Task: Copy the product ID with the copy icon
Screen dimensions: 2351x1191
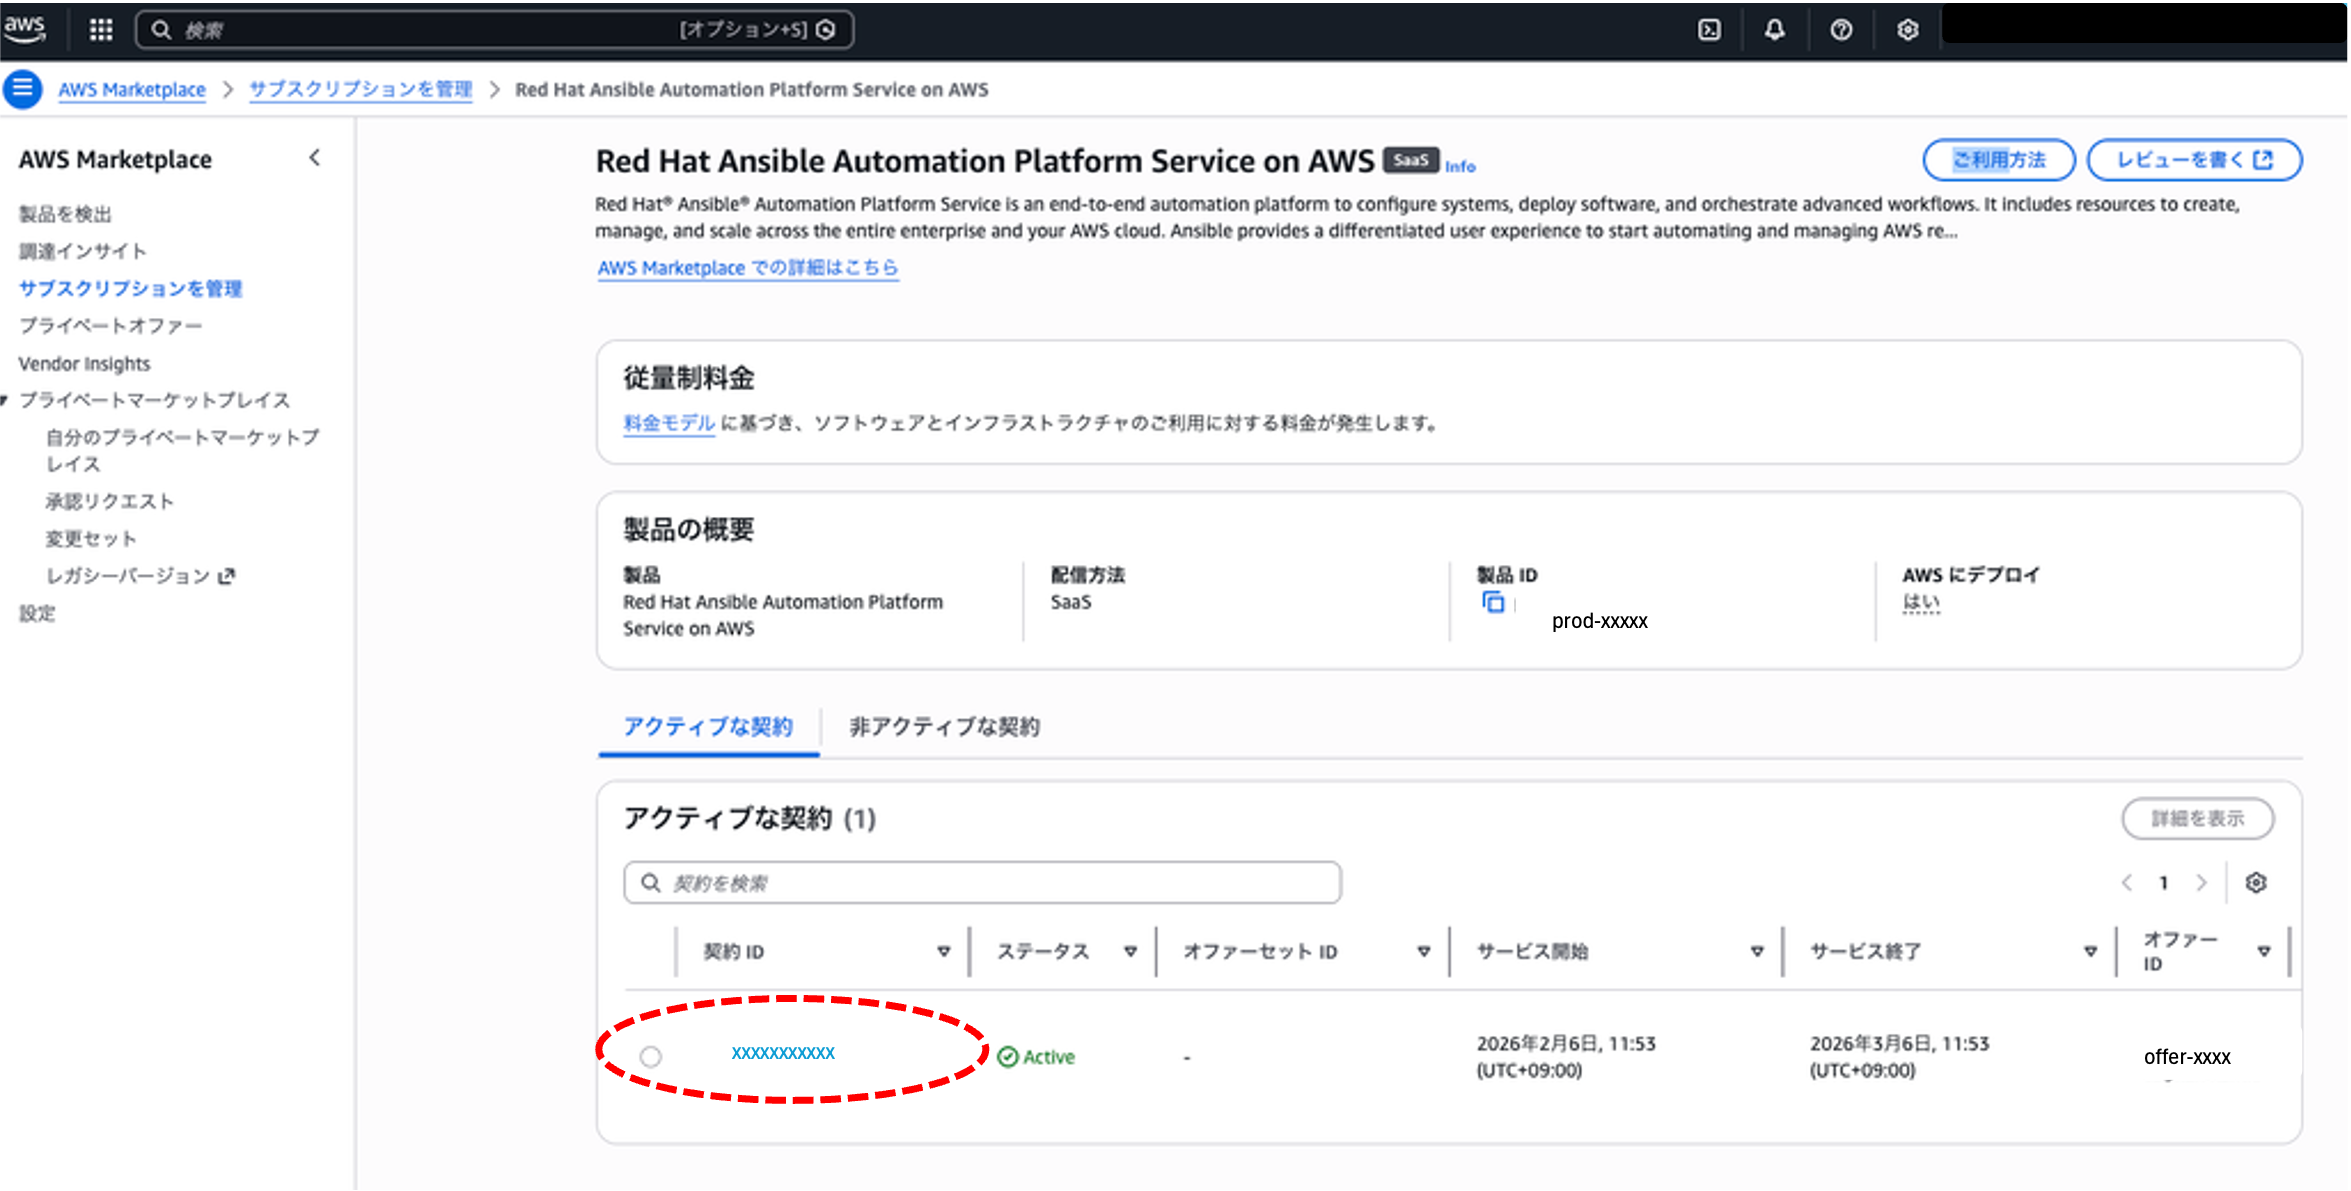Action: pos(1493,602)
